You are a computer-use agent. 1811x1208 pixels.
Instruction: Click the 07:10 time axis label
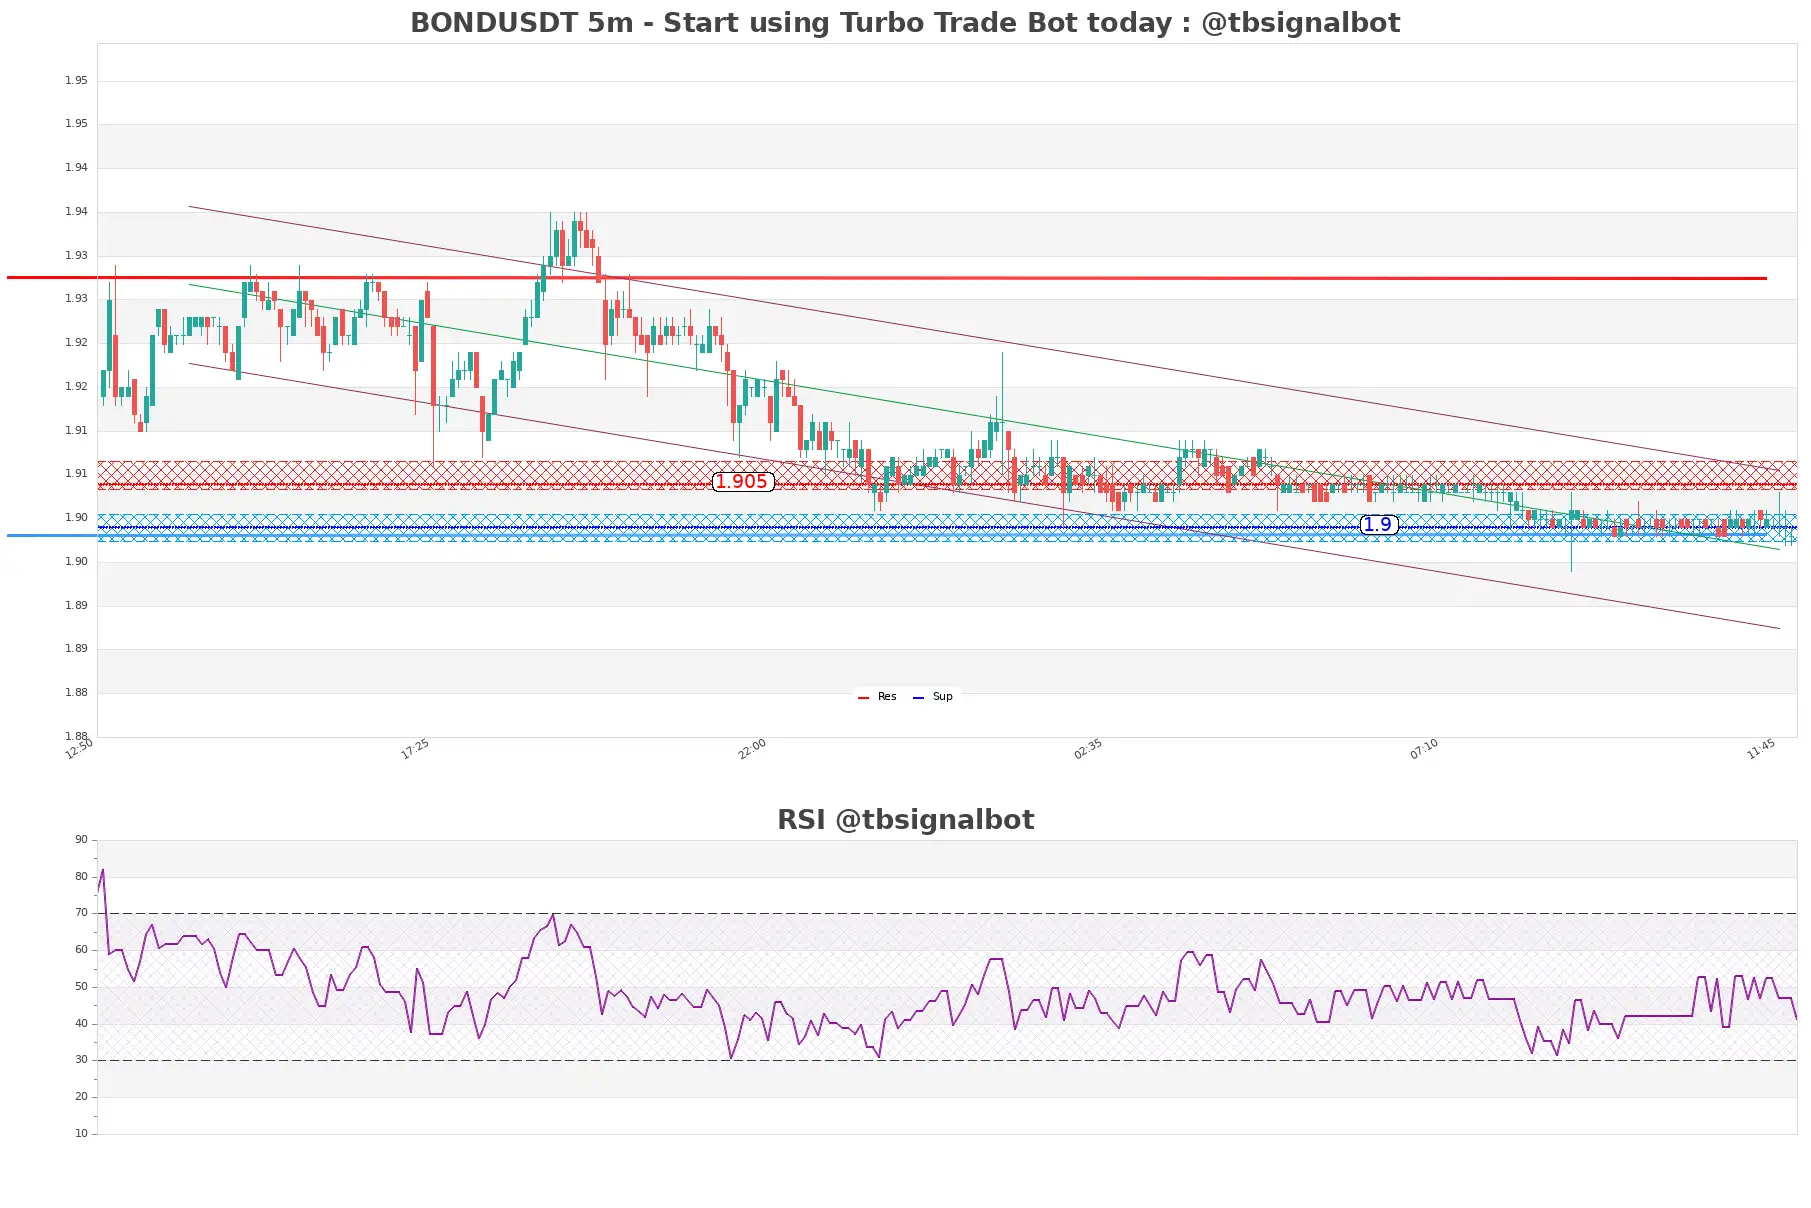click(1424, 749)
